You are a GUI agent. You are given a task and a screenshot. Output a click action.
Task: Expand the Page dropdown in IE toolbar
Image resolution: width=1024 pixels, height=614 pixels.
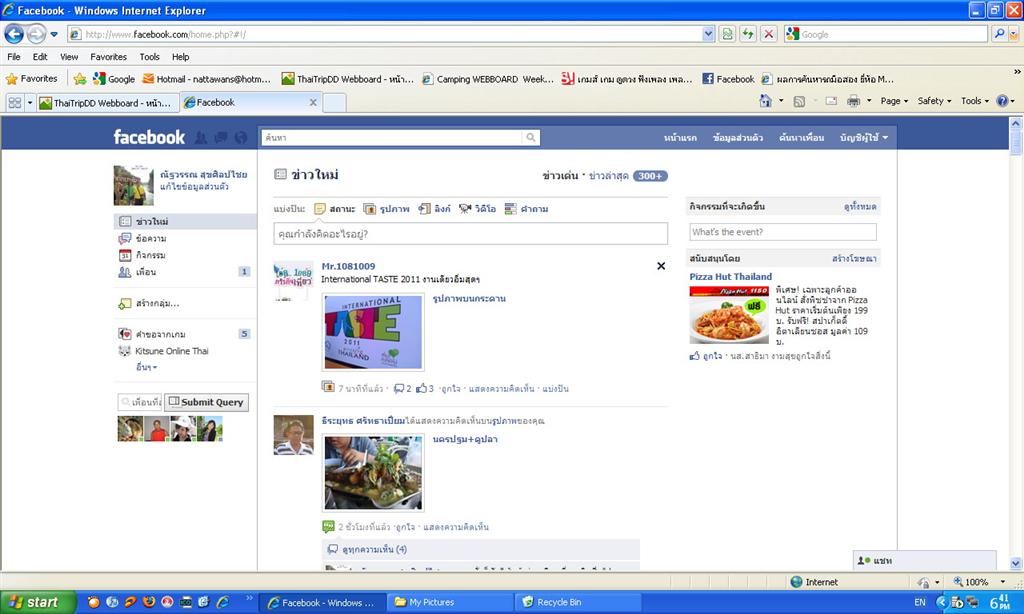[894, 101]
